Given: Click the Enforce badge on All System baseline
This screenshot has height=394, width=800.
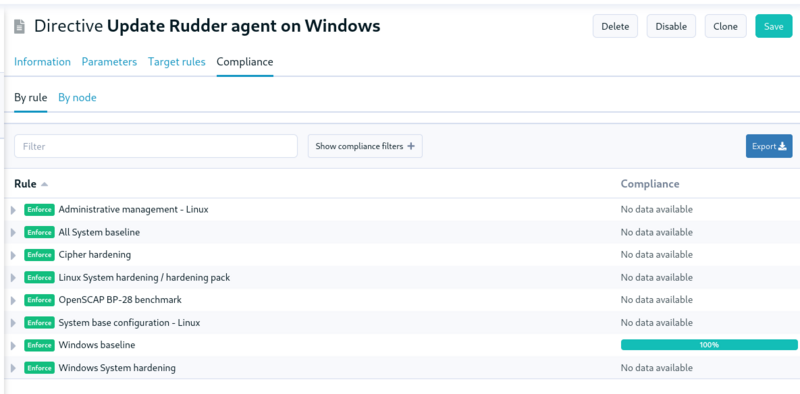Looking at the screenshot, I should (x=39, y=232).
